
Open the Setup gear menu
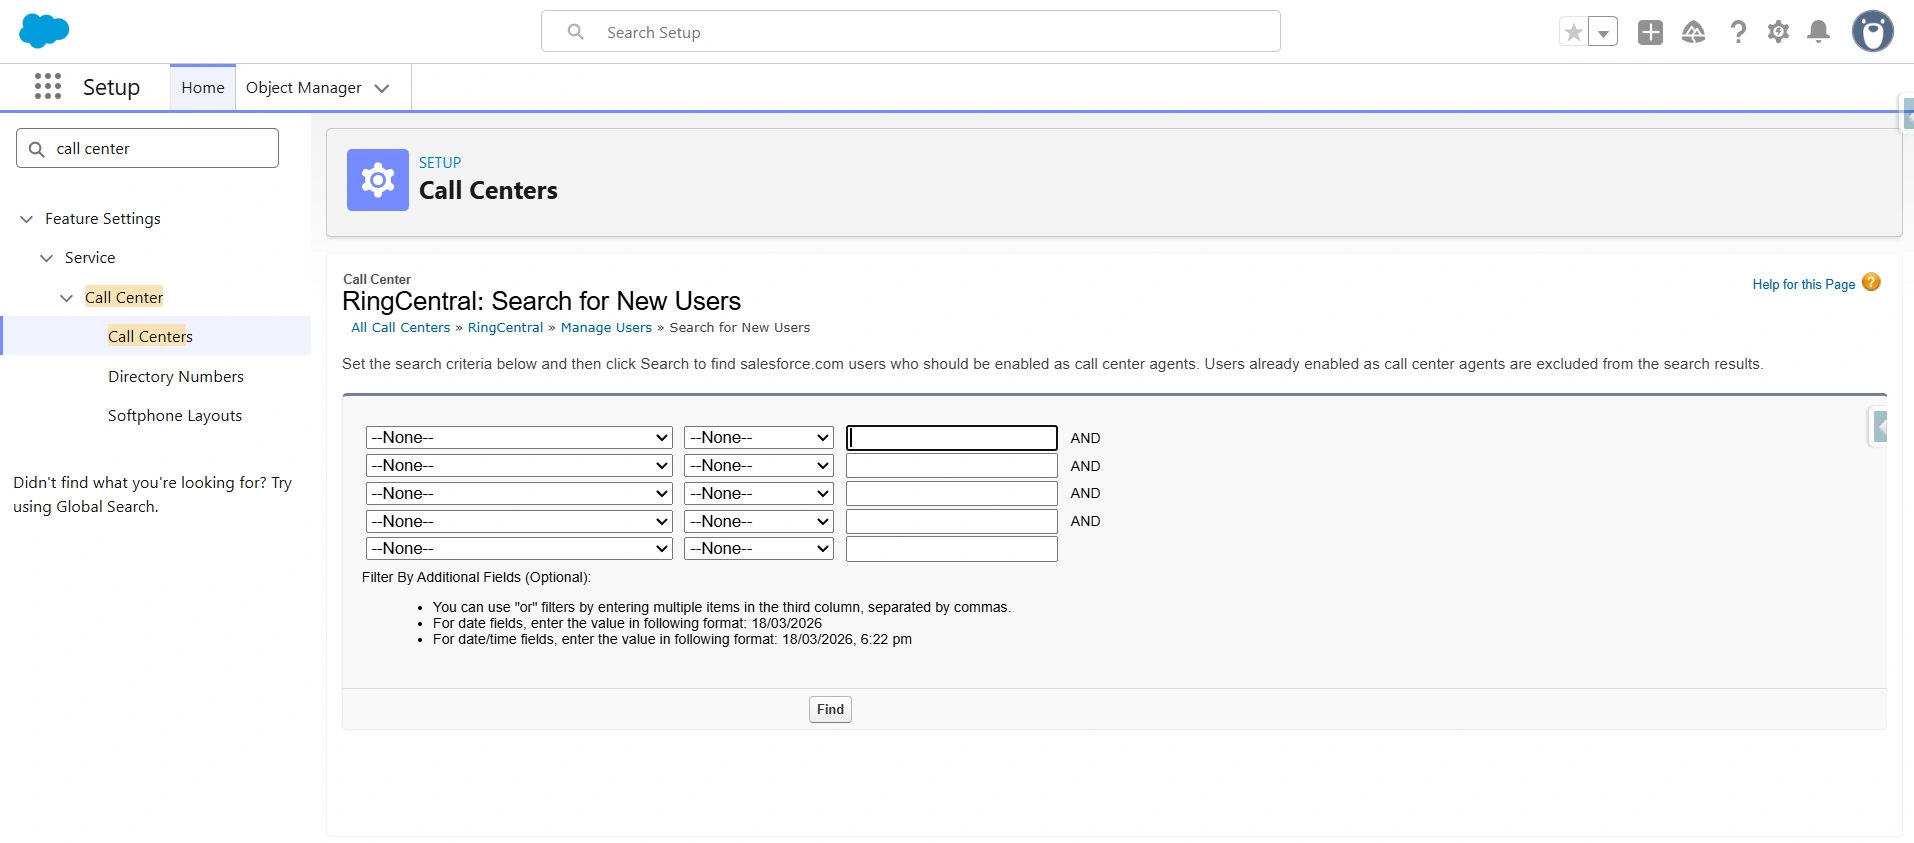click(1778, 33)
